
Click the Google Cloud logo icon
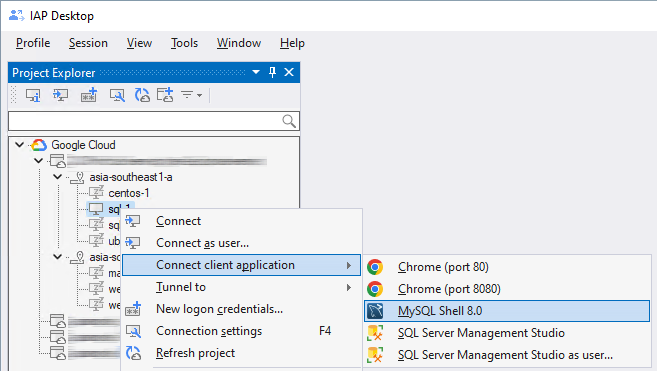coord(39,145)
